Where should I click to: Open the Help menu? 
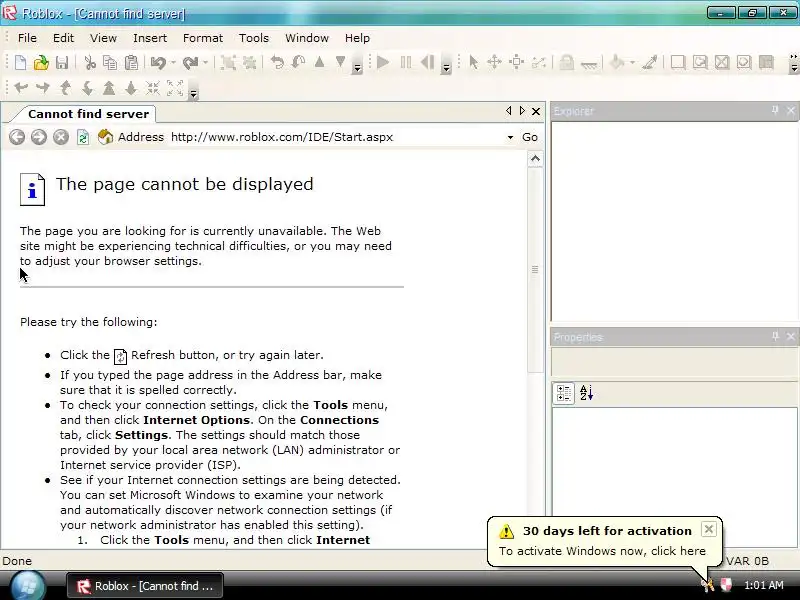357,38
